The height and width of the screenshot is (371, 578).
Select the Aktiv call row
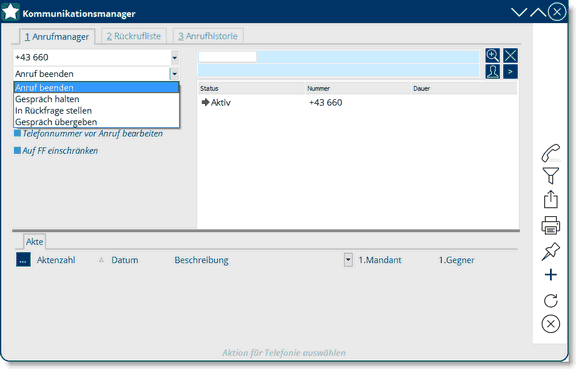(x=358, y=103)
